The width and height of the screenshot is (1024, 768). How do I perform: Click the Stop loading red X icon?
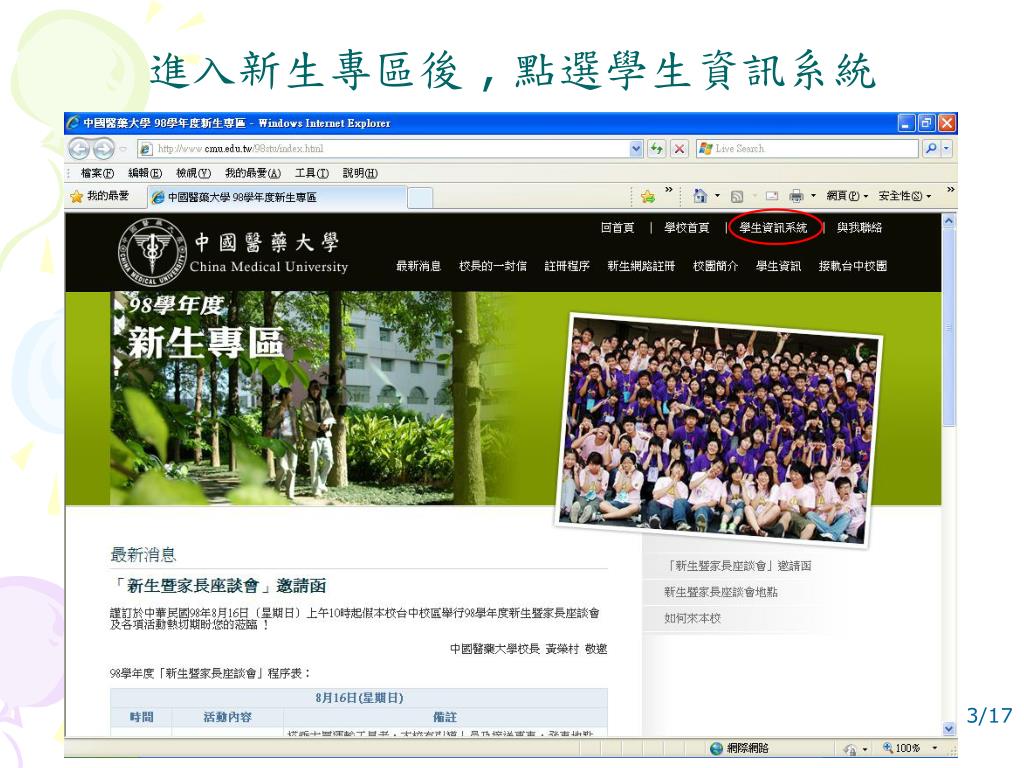(x=679, y=149)
